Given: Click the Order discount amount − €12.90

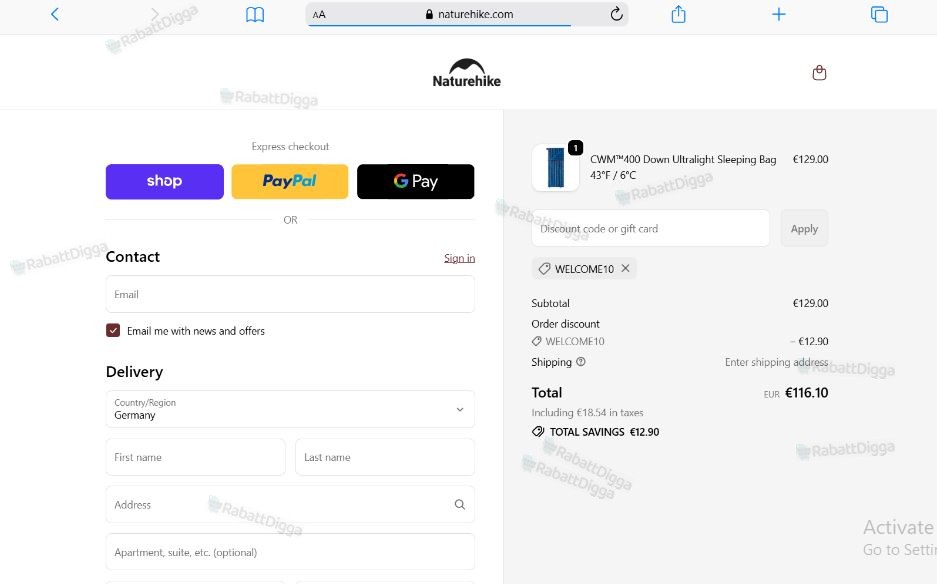Looking at the screenshot, I should (x=809, y=341).
